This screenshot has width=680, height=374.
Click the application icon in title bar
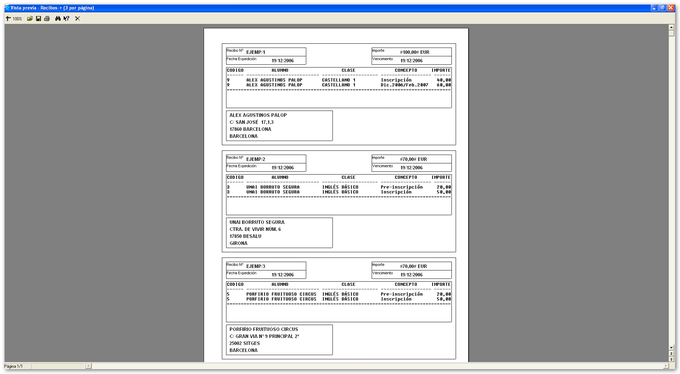click(7, 8)
